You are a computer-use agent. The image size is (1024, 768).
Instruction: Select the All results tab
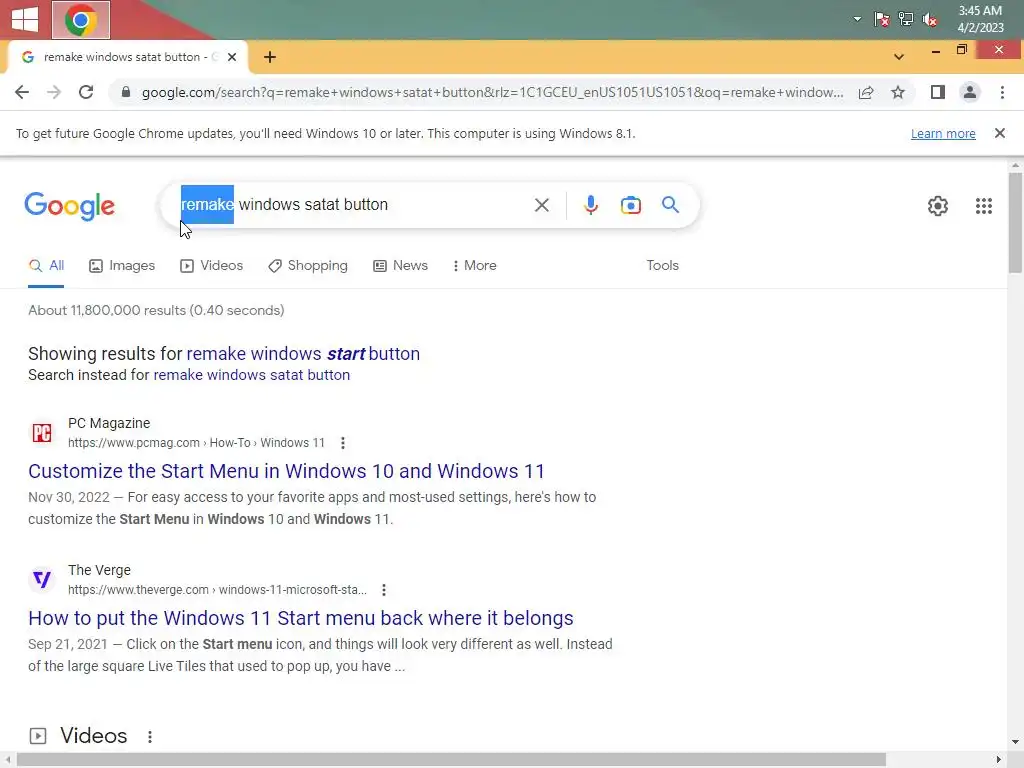(x=46, y=266)
